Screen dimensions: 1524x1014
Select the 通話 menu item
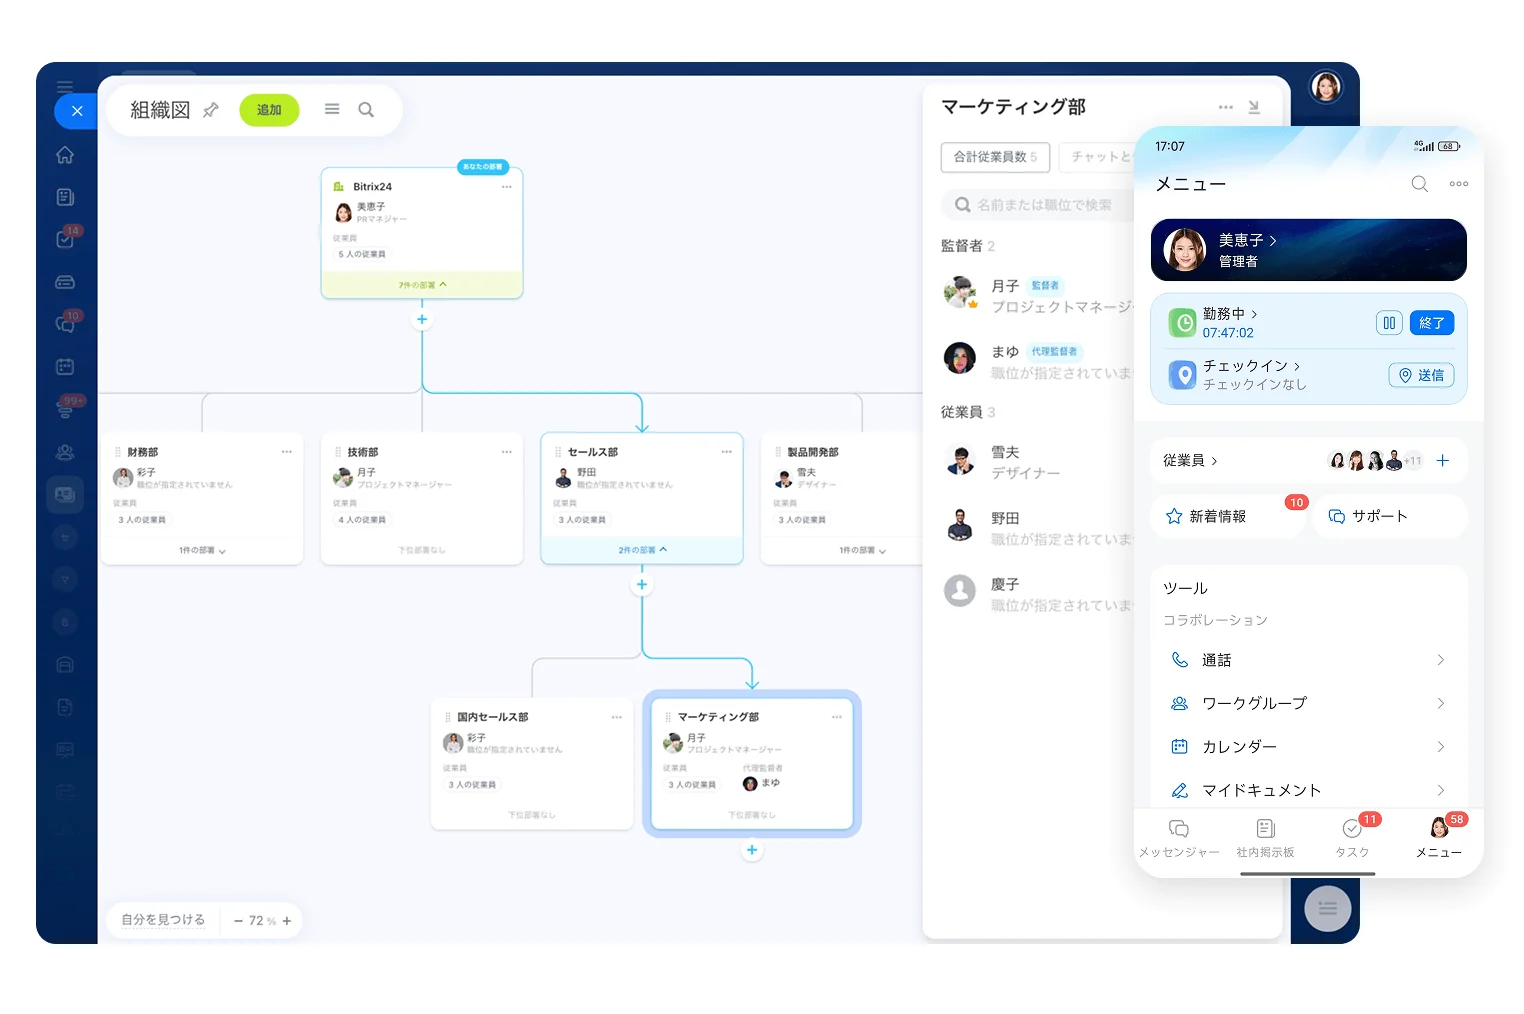pos(1308,660)
